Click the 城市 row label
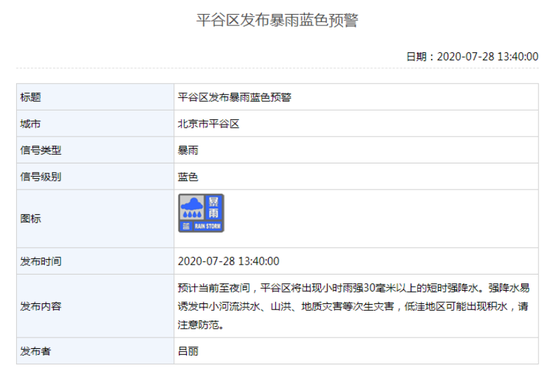The image size is (550, 369). pyautogui.click(x=31, y=124)
